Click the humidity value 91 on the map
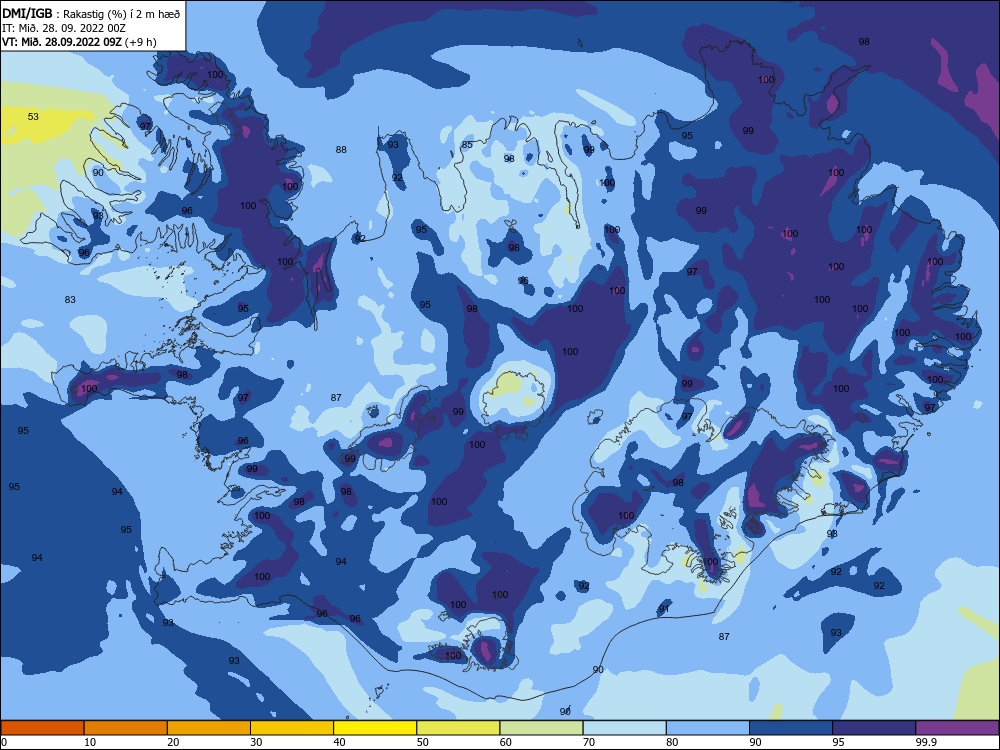 tap(664, 609)
